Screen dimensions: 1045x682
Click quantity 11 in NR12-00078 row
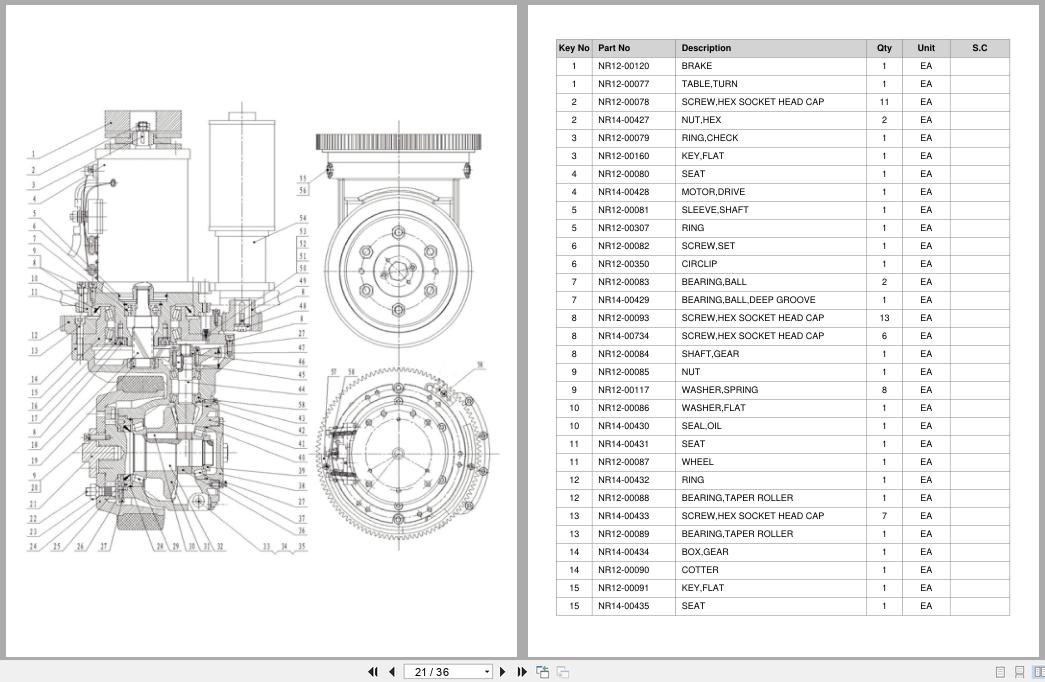(884, 102)
